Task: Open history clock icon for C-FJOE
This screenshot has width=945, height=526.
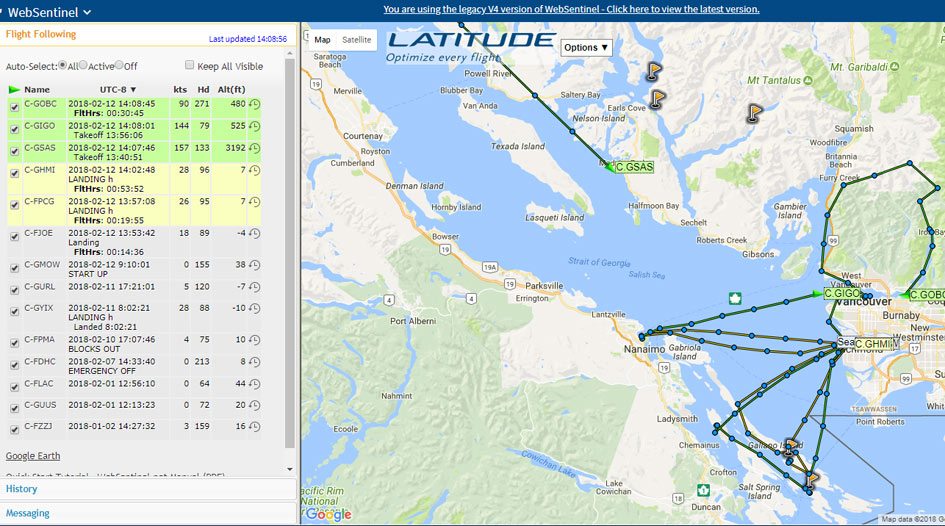Action: 254,233
